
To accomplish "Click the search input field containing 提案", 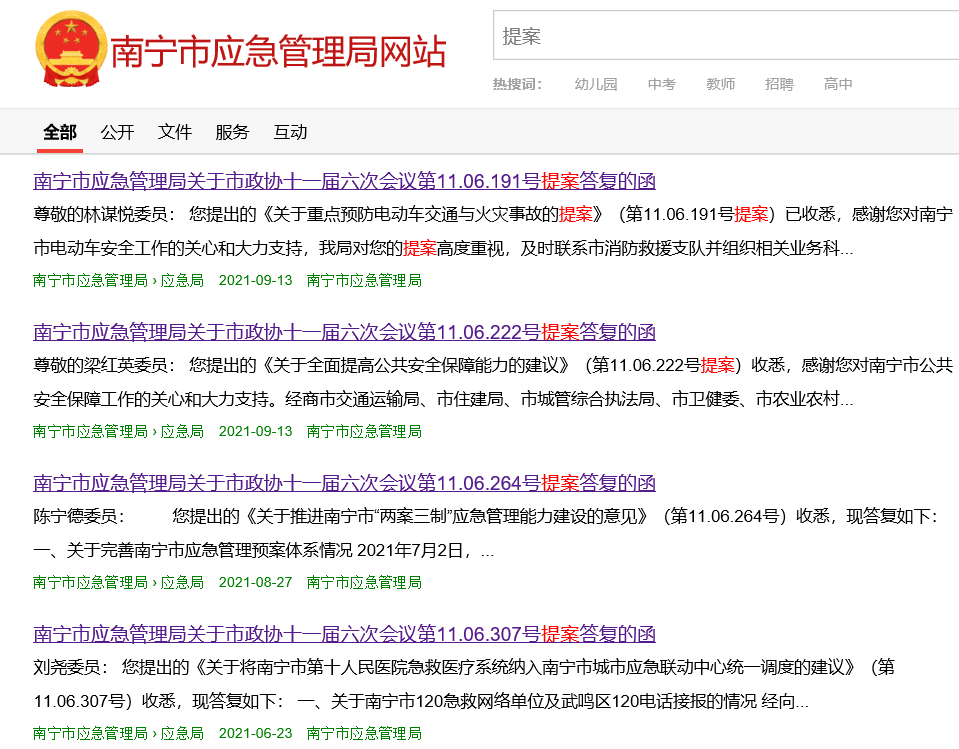I will (725, 37).
